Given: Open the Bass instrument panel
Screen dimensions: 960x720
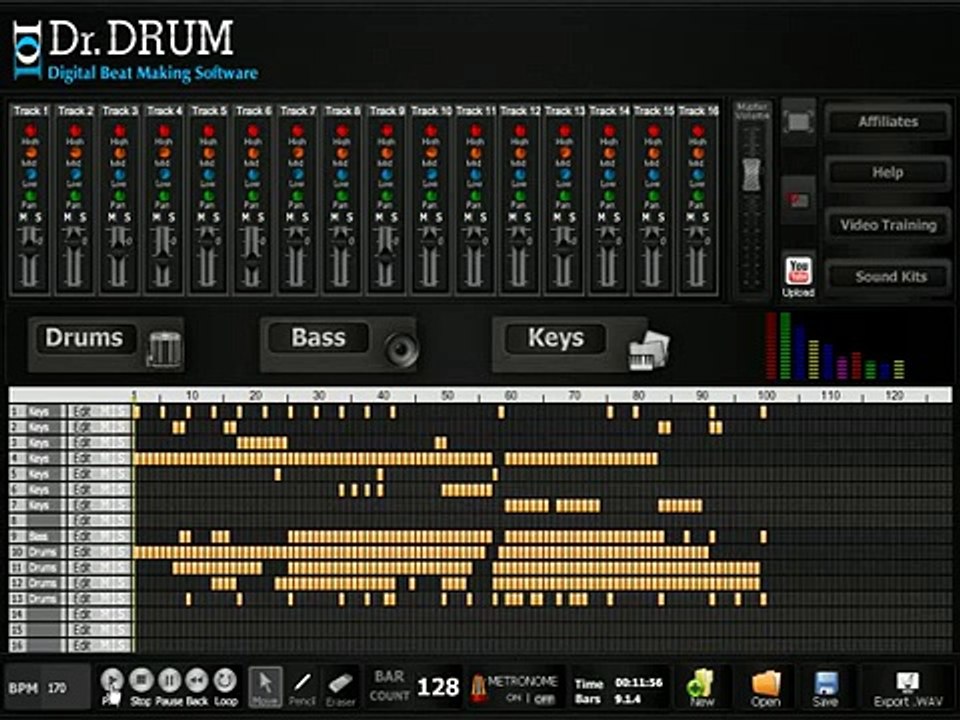Looking at the screenshot, I should tap(338, 343).
